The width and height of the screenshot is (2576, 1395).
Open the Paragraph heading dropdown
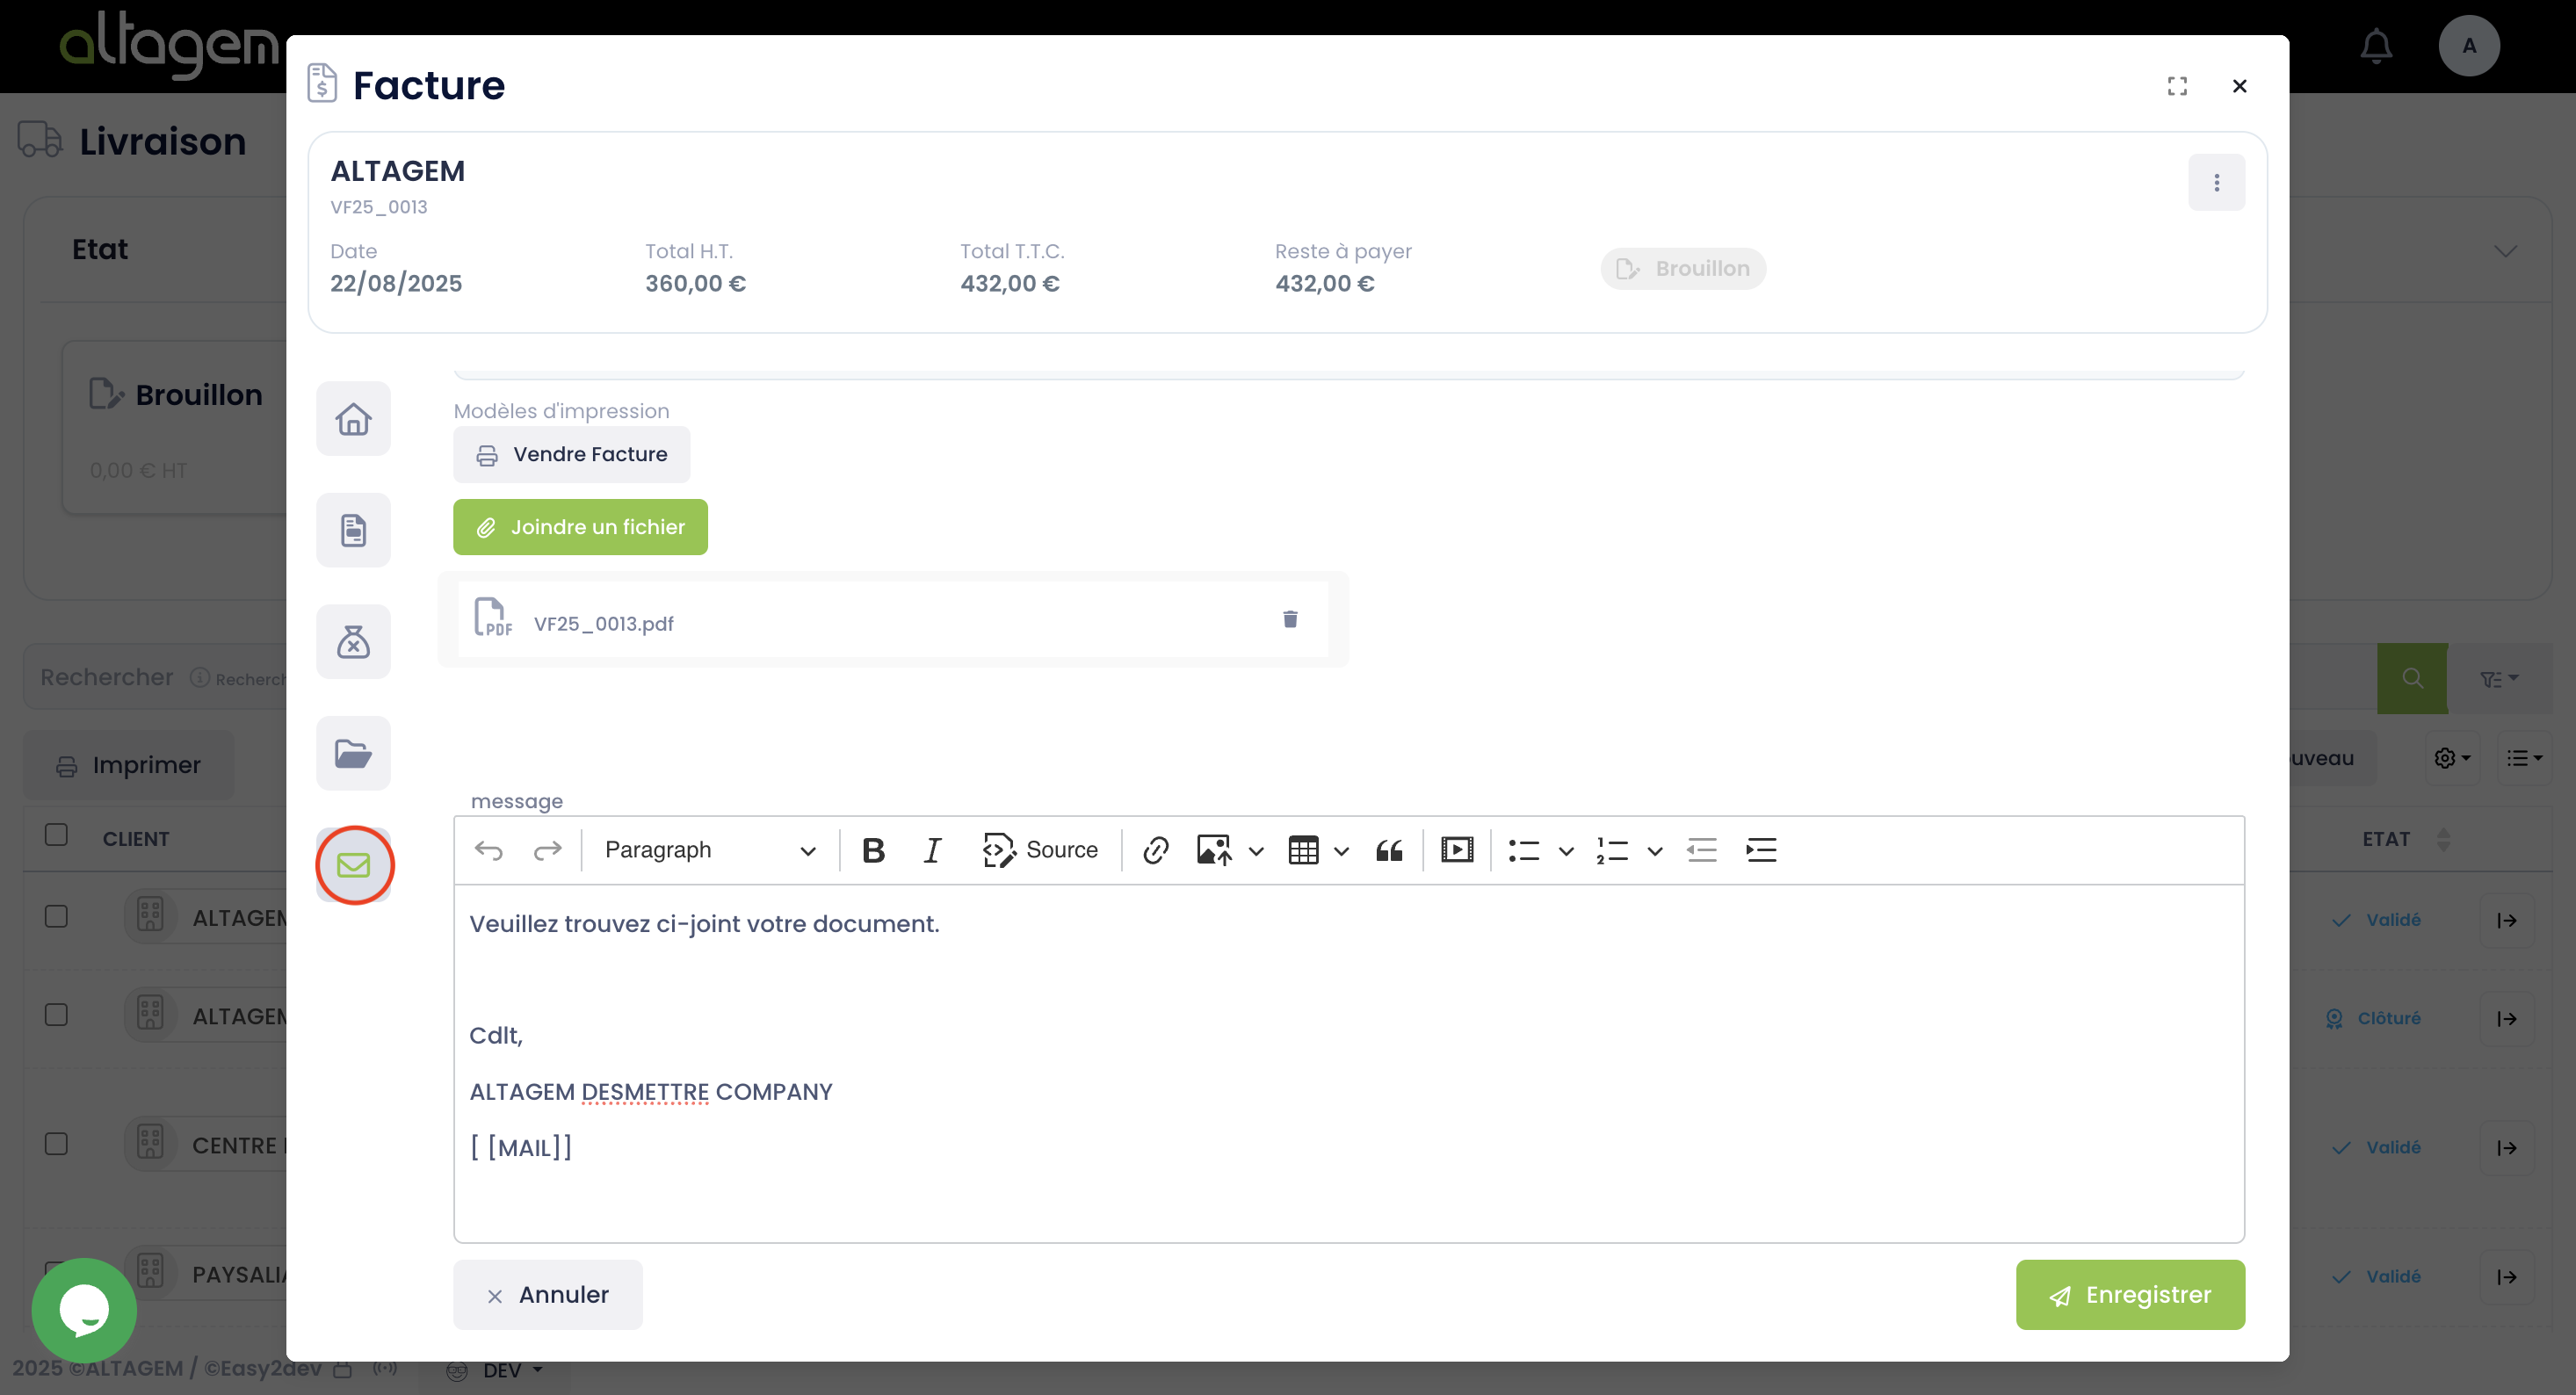coord(710,850)
